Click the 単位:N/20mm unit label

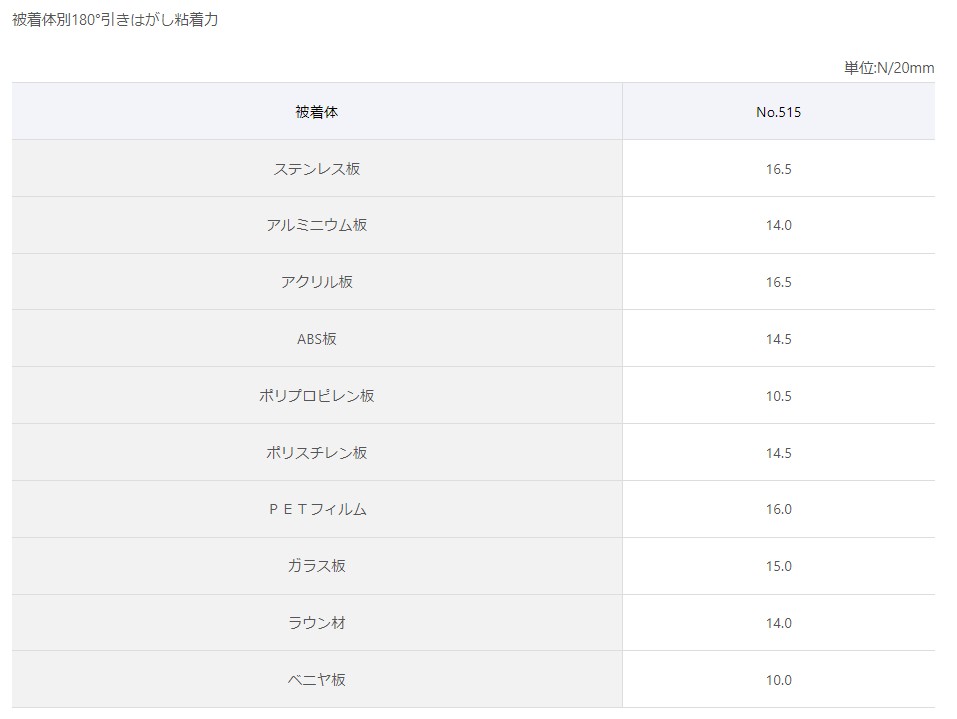tap(889, 68)
